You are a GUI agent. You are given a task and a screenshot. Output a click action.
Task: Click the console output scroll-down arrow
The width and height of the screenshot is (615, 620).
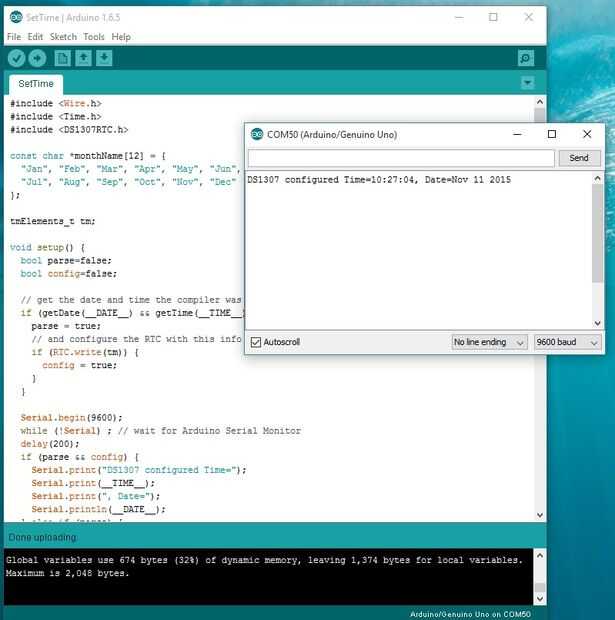tap(539, 599)
